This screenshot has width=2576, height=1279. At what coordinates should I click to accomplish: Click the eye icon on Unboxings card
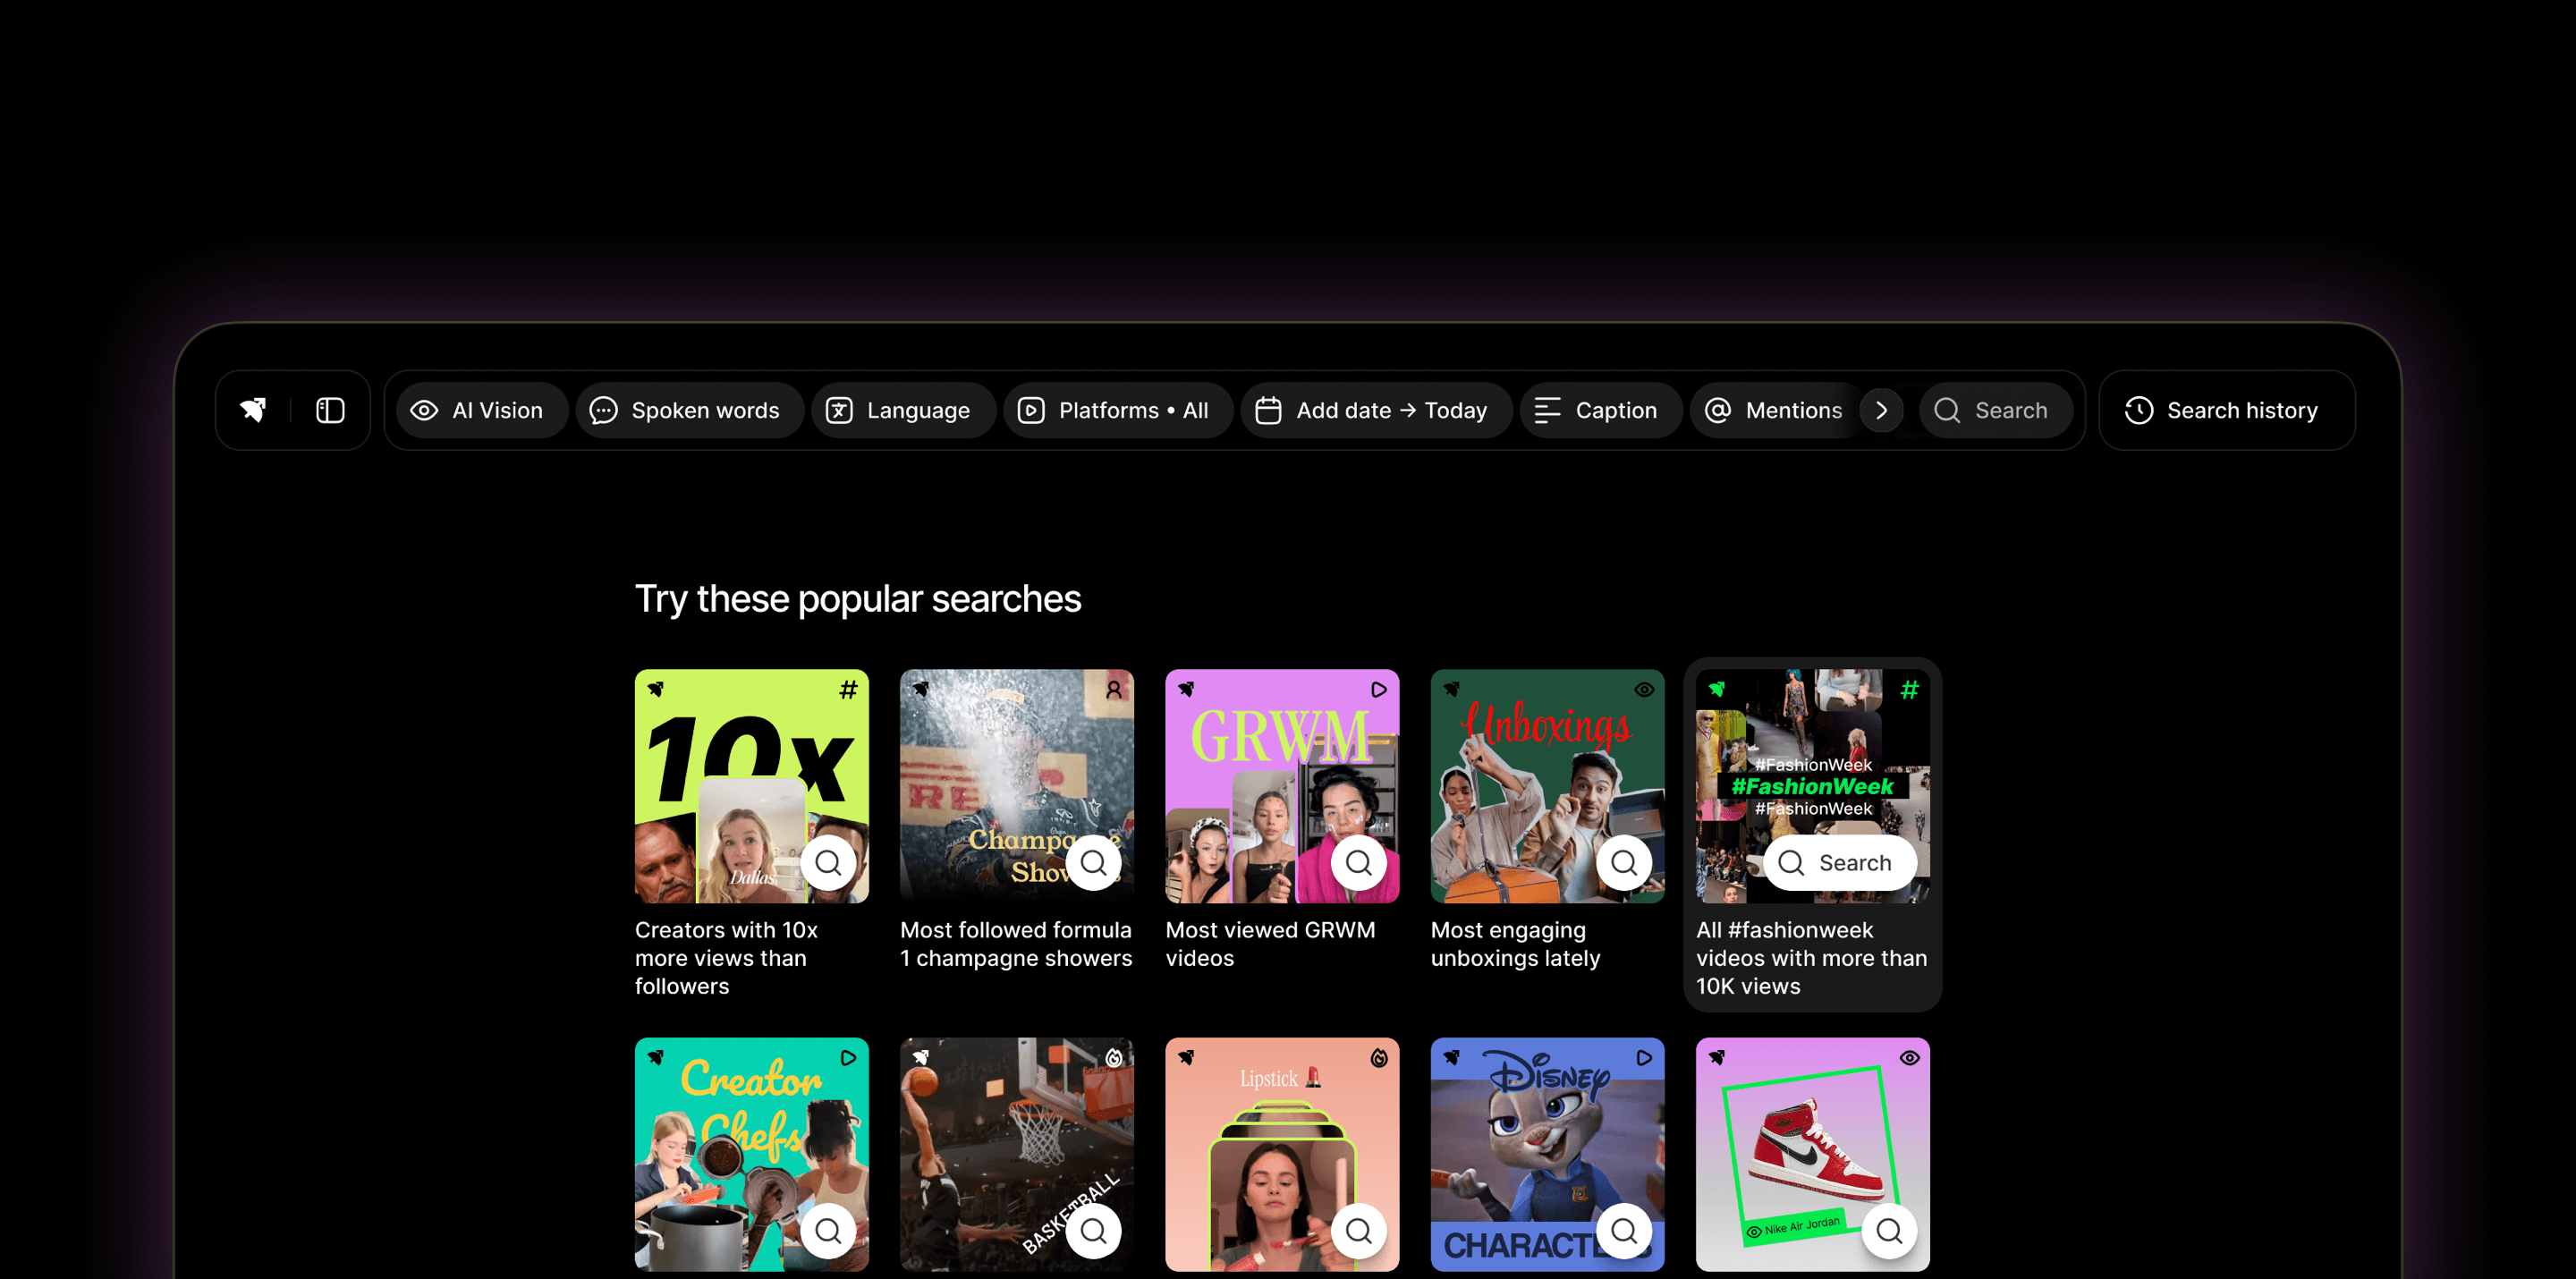[x=1644, y=689]
